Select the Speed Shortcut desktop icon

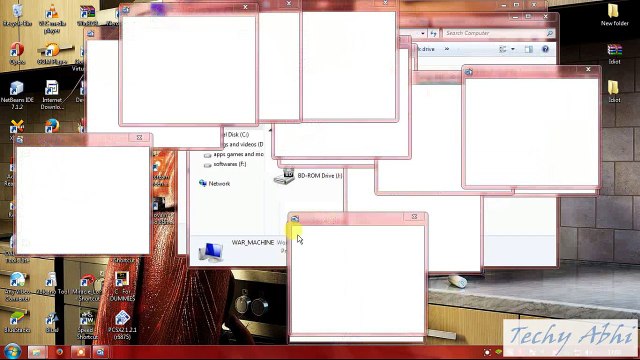point(87,325)
